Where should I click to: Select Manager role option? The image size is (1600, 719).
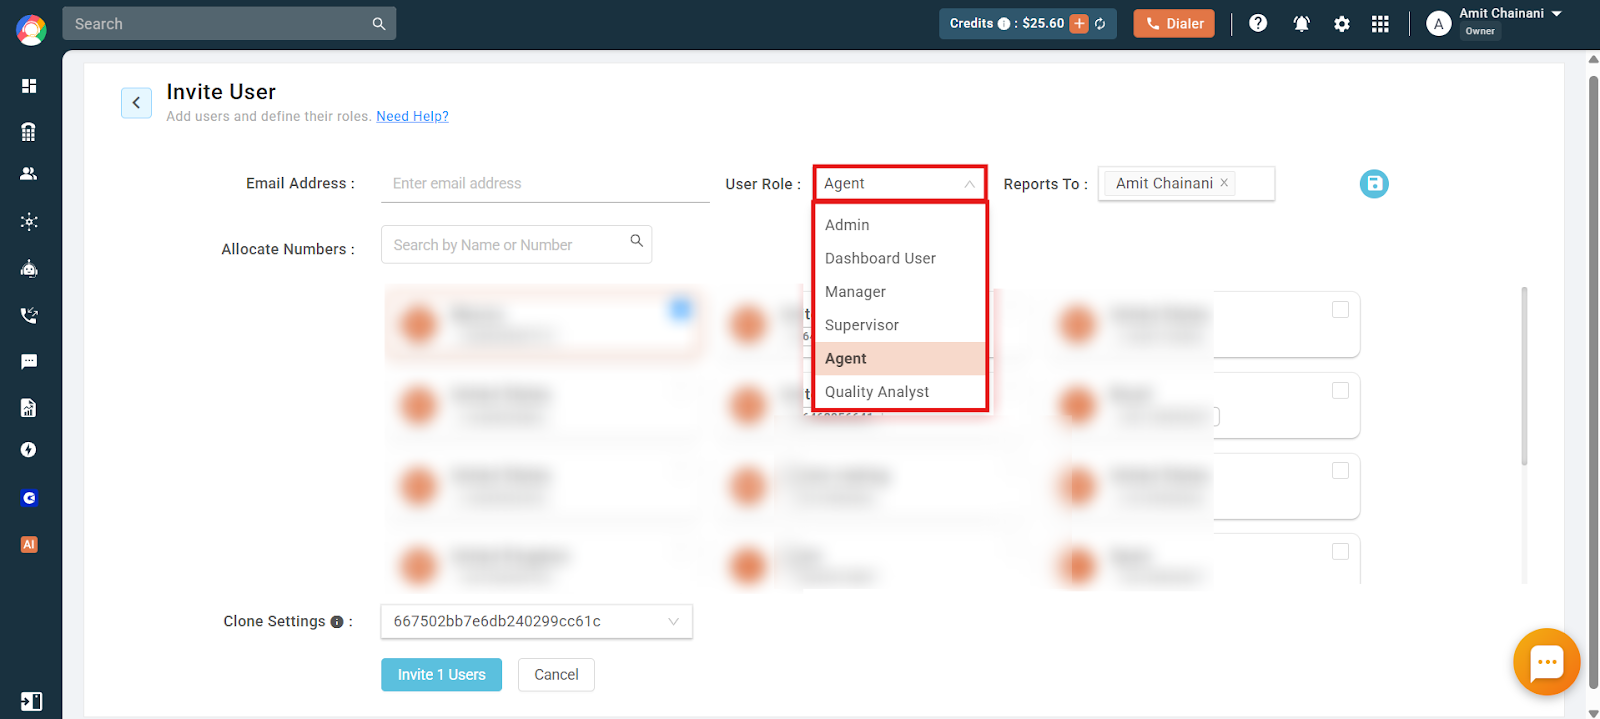[900, 292]
